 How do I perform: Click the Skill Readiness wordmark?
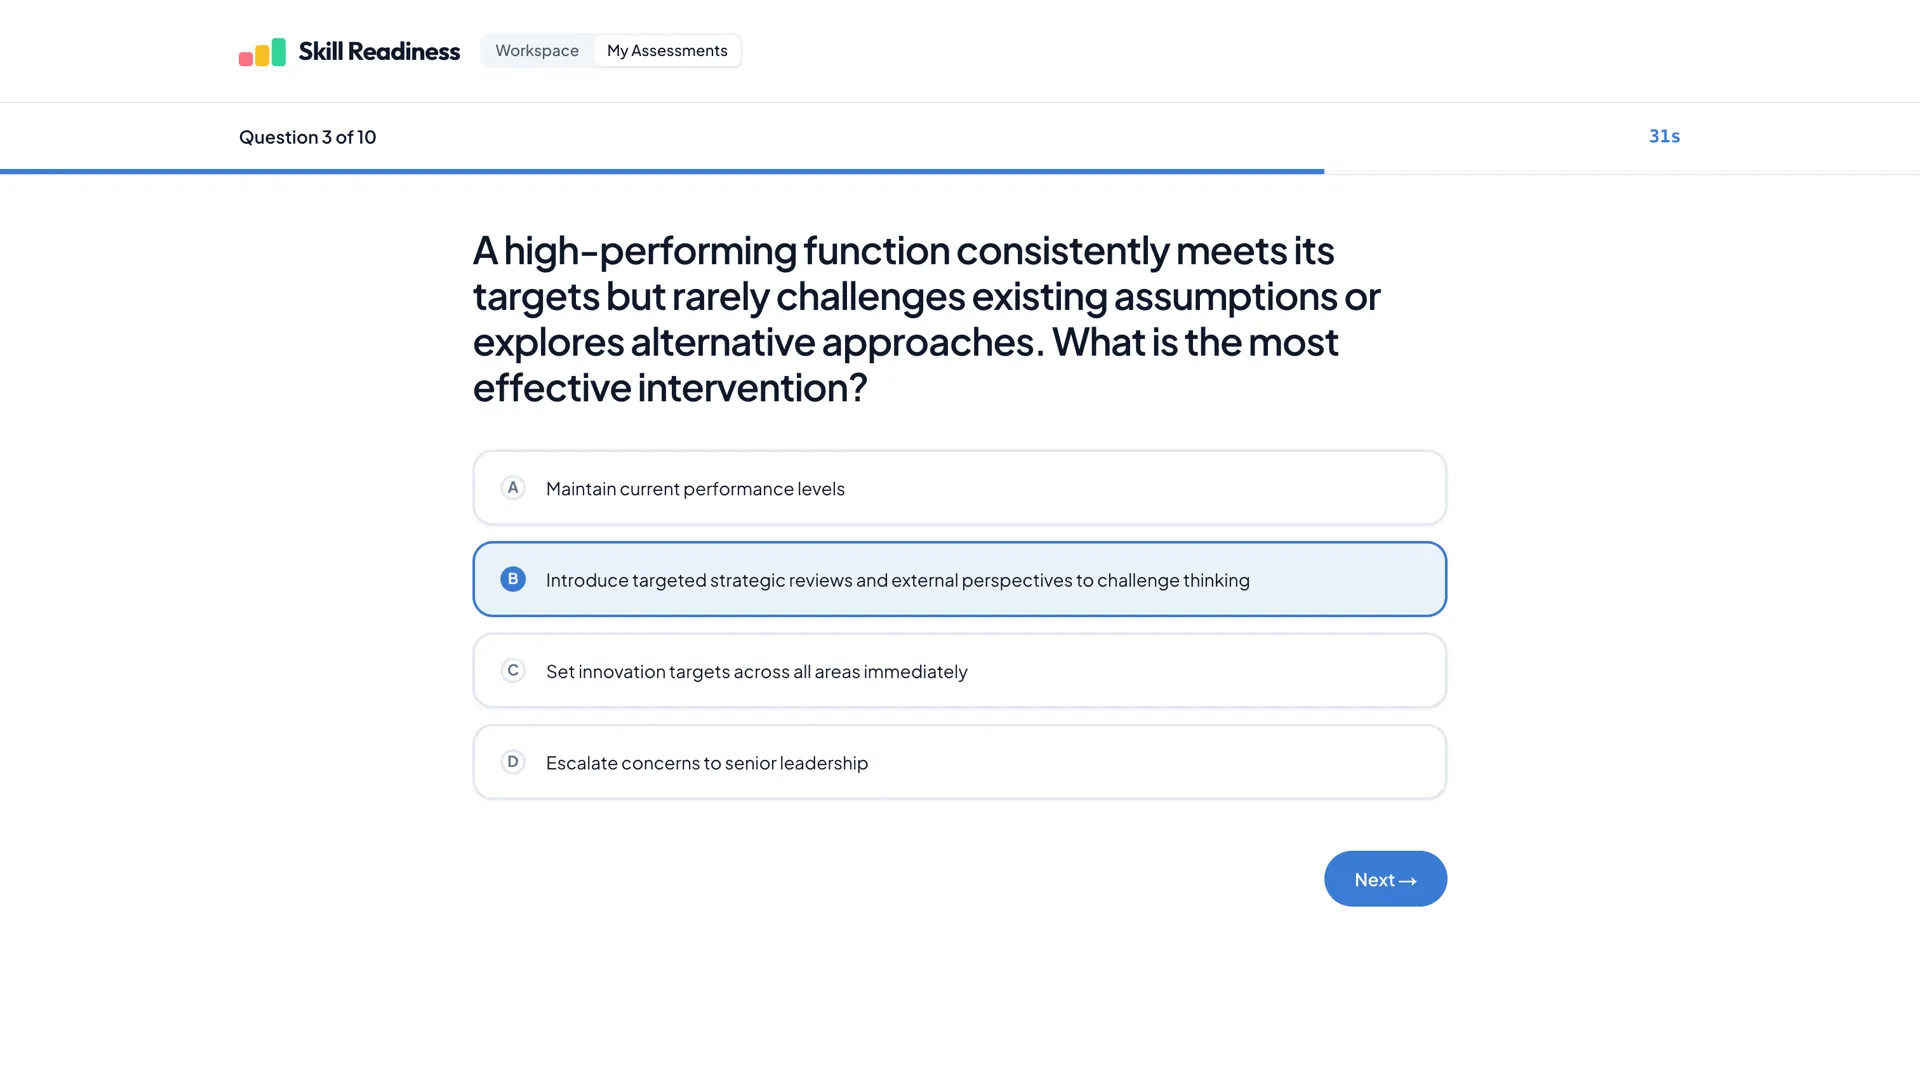coord(379,51)
